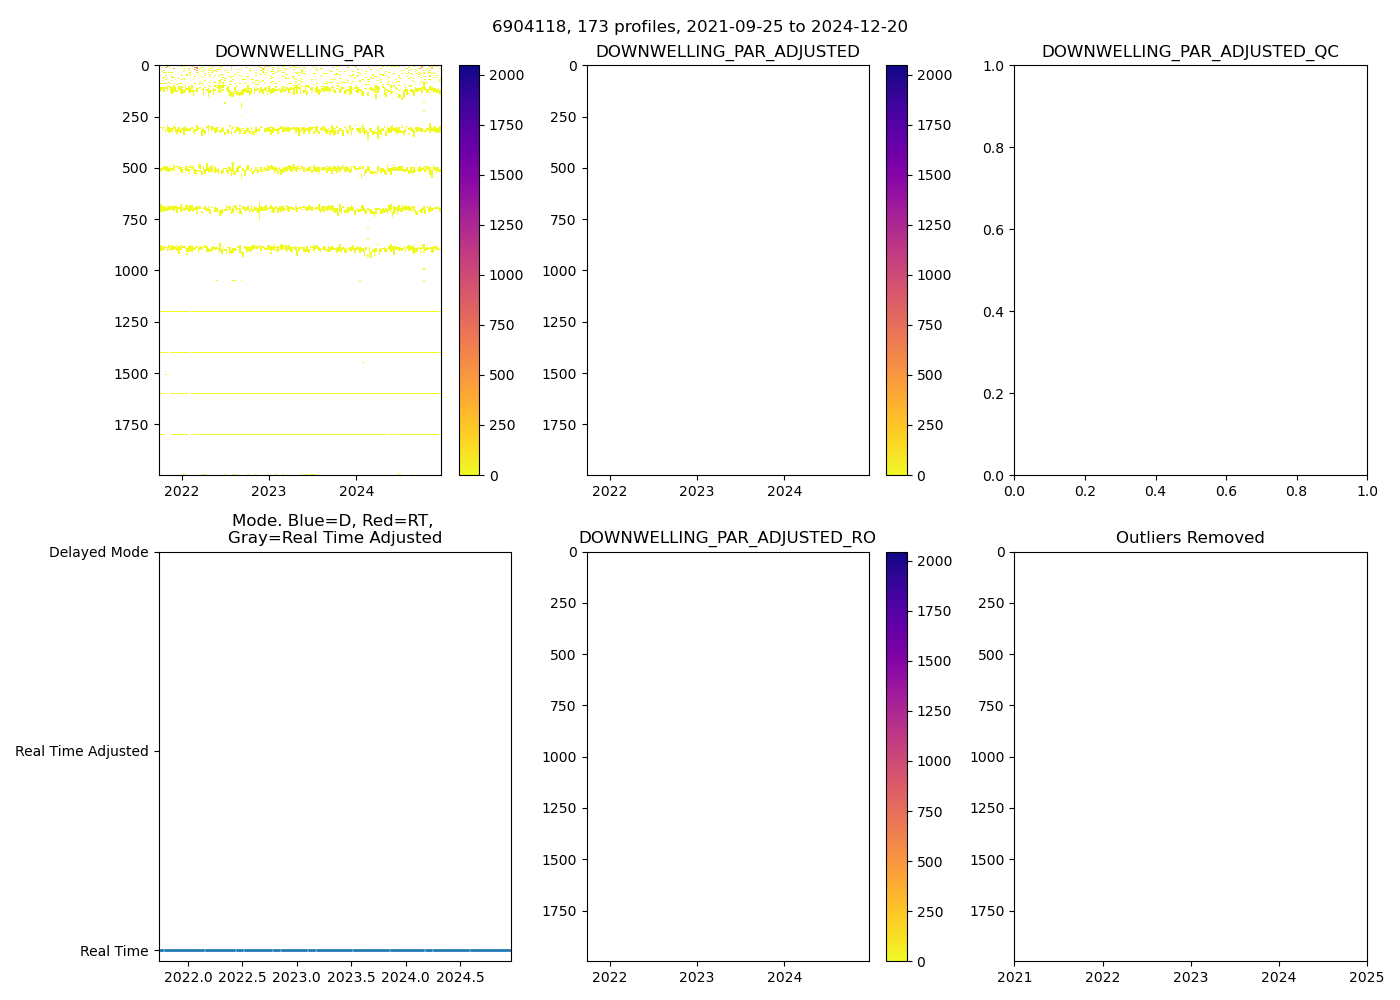Select the colorbar beside the DOWNWELLING_PAR_ADJUSTED_RO plot

click(x=896, y=756)
